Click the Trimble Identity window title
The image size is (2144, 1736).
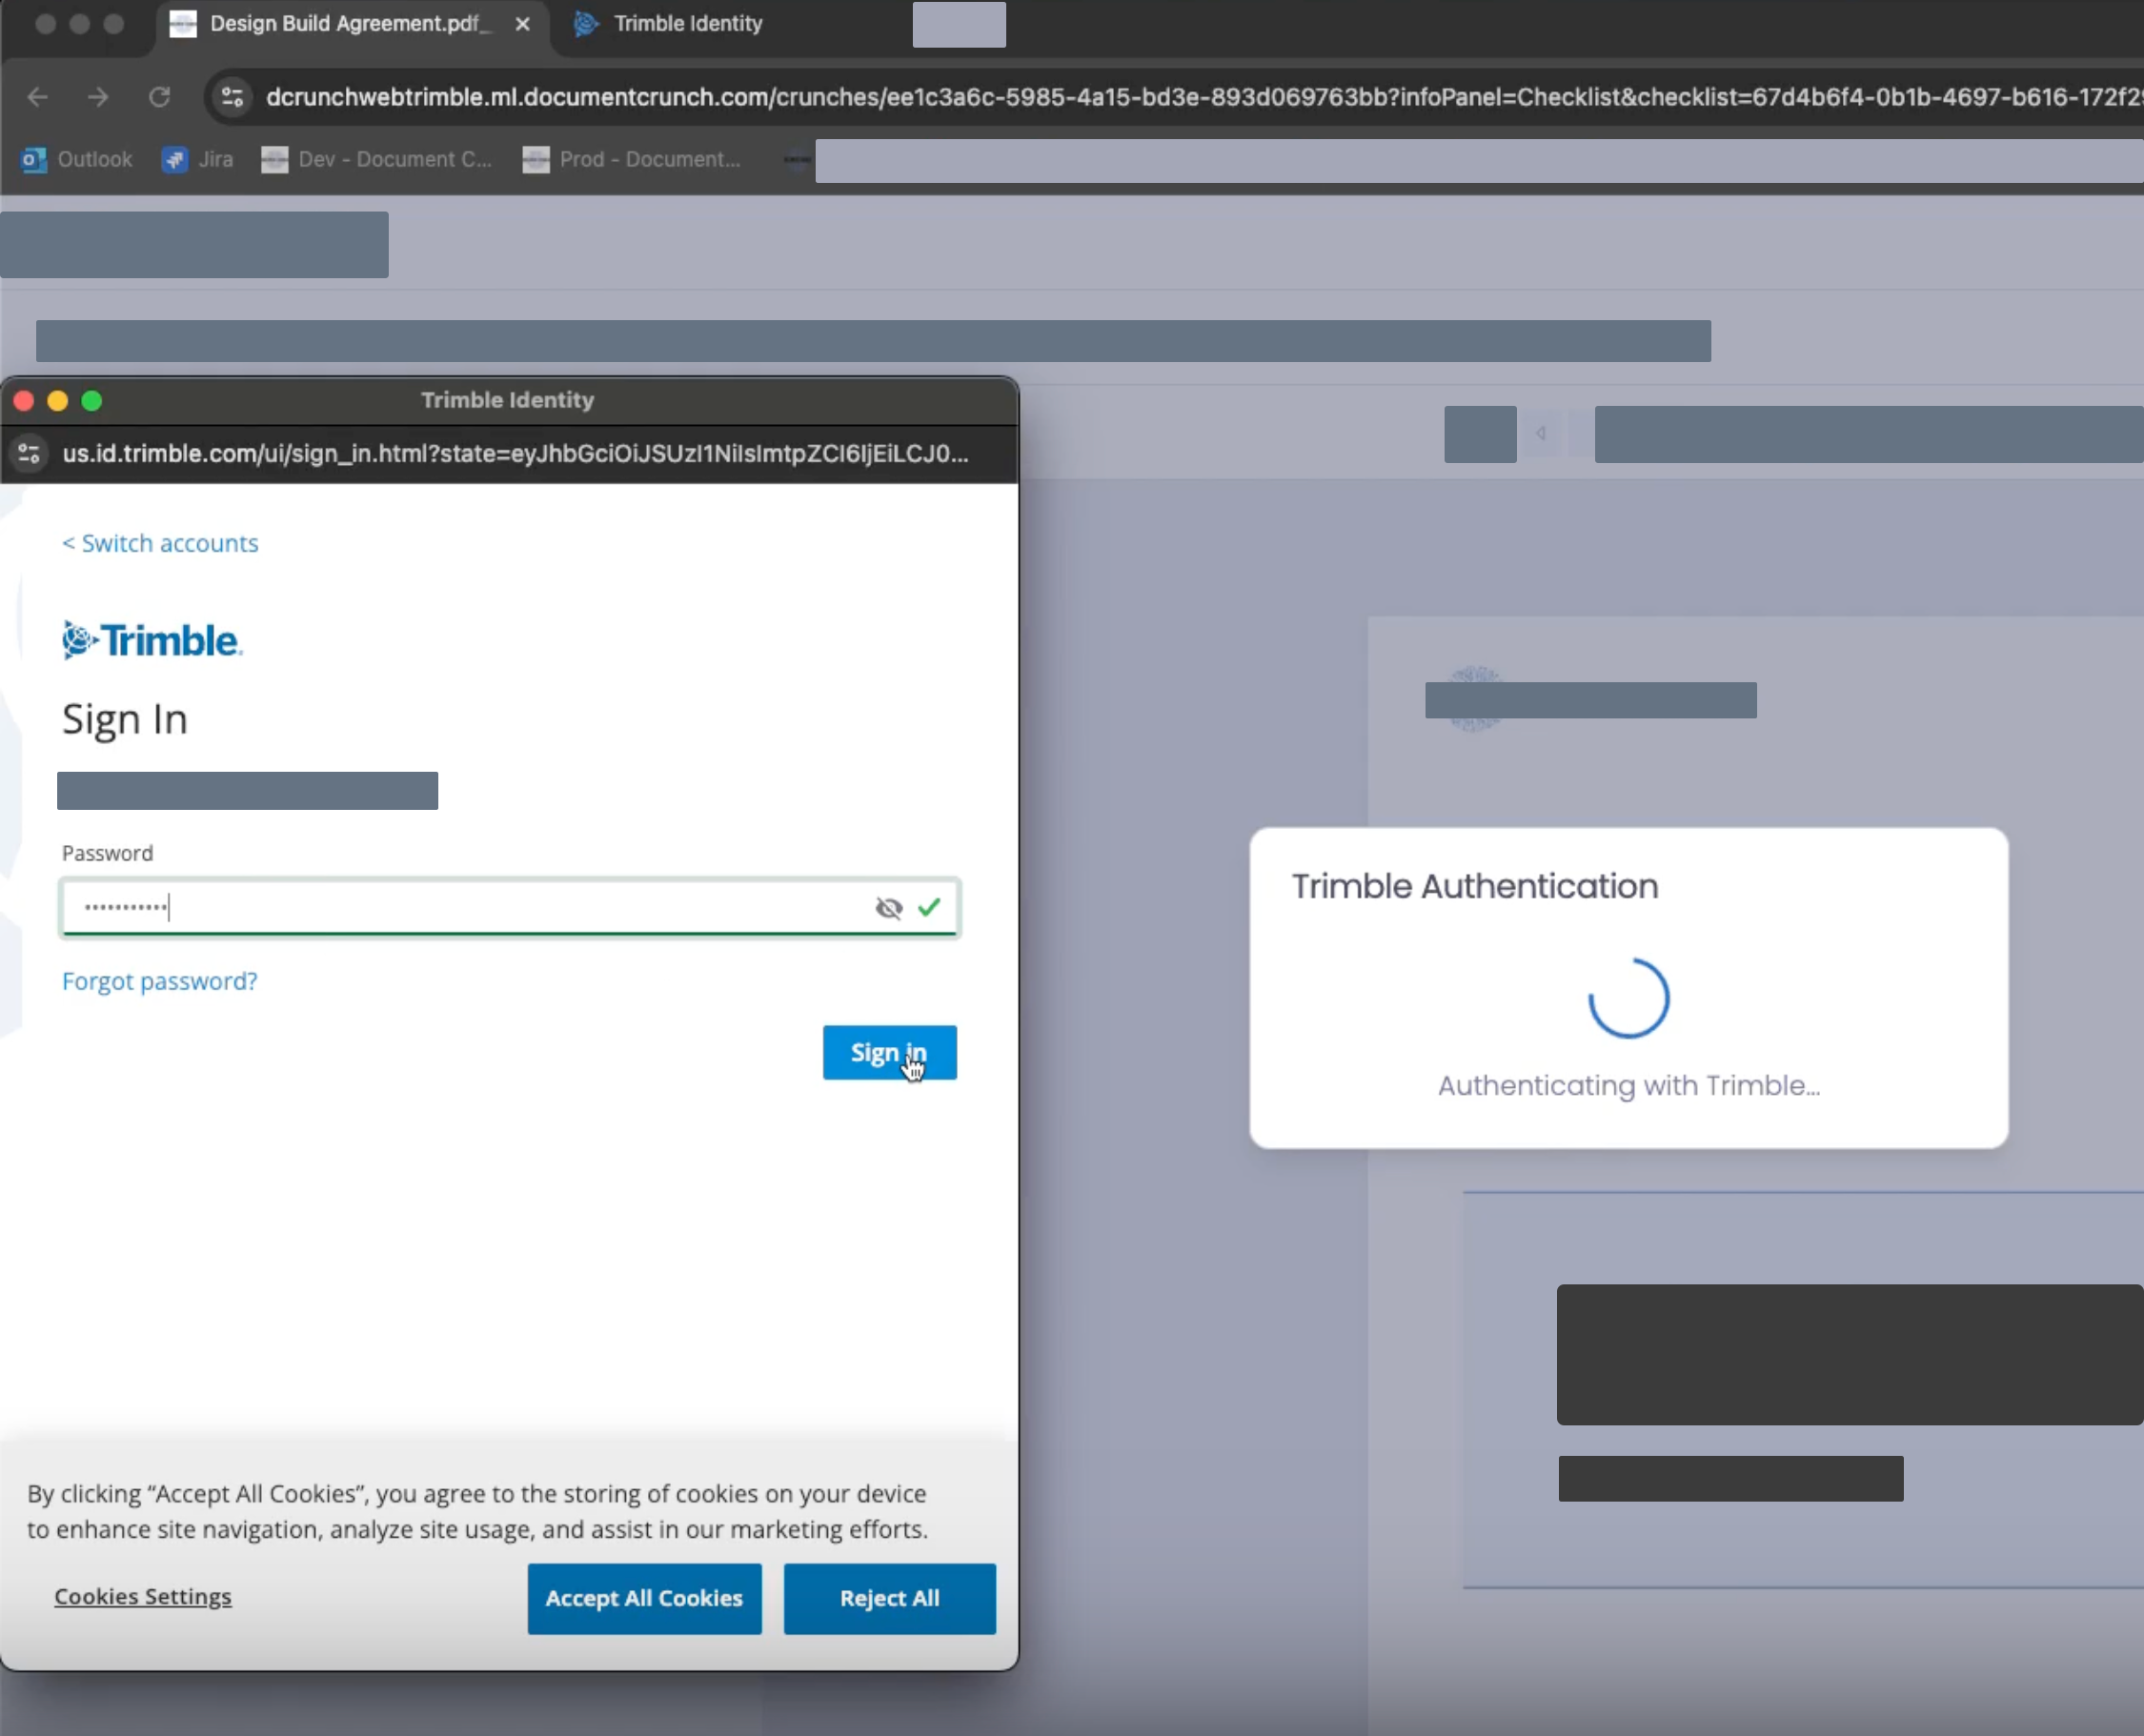[x=508, y=400]
